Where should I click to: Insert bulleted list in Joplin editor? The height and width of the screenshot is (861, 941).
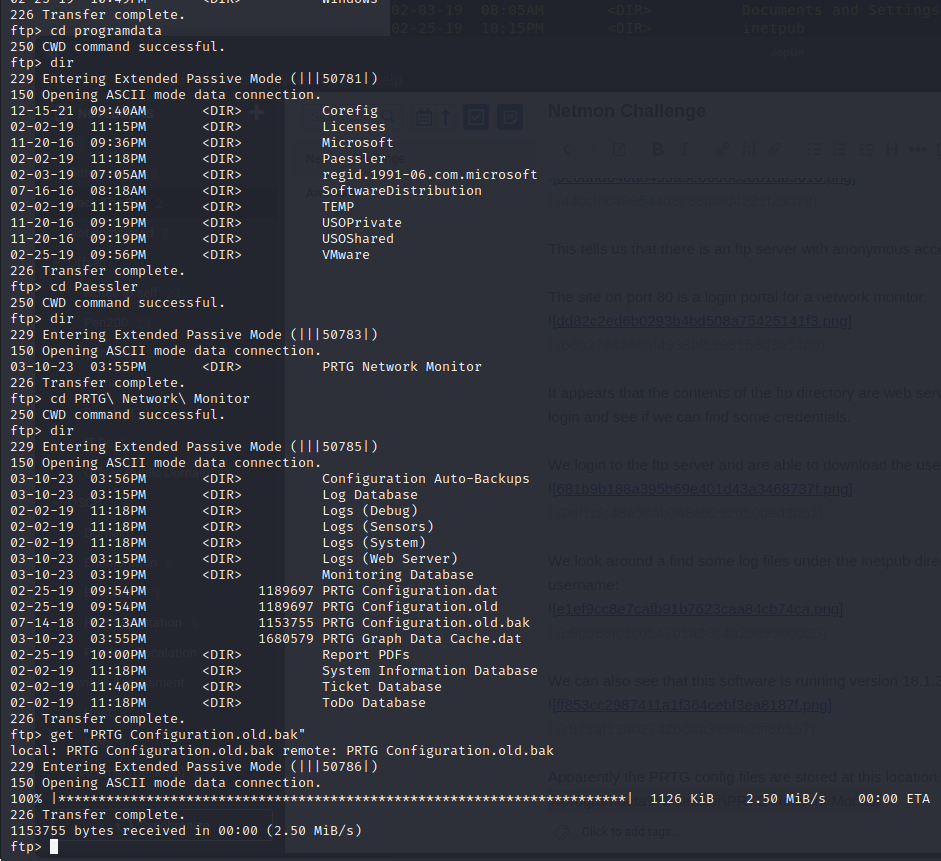tap(814, 149)
